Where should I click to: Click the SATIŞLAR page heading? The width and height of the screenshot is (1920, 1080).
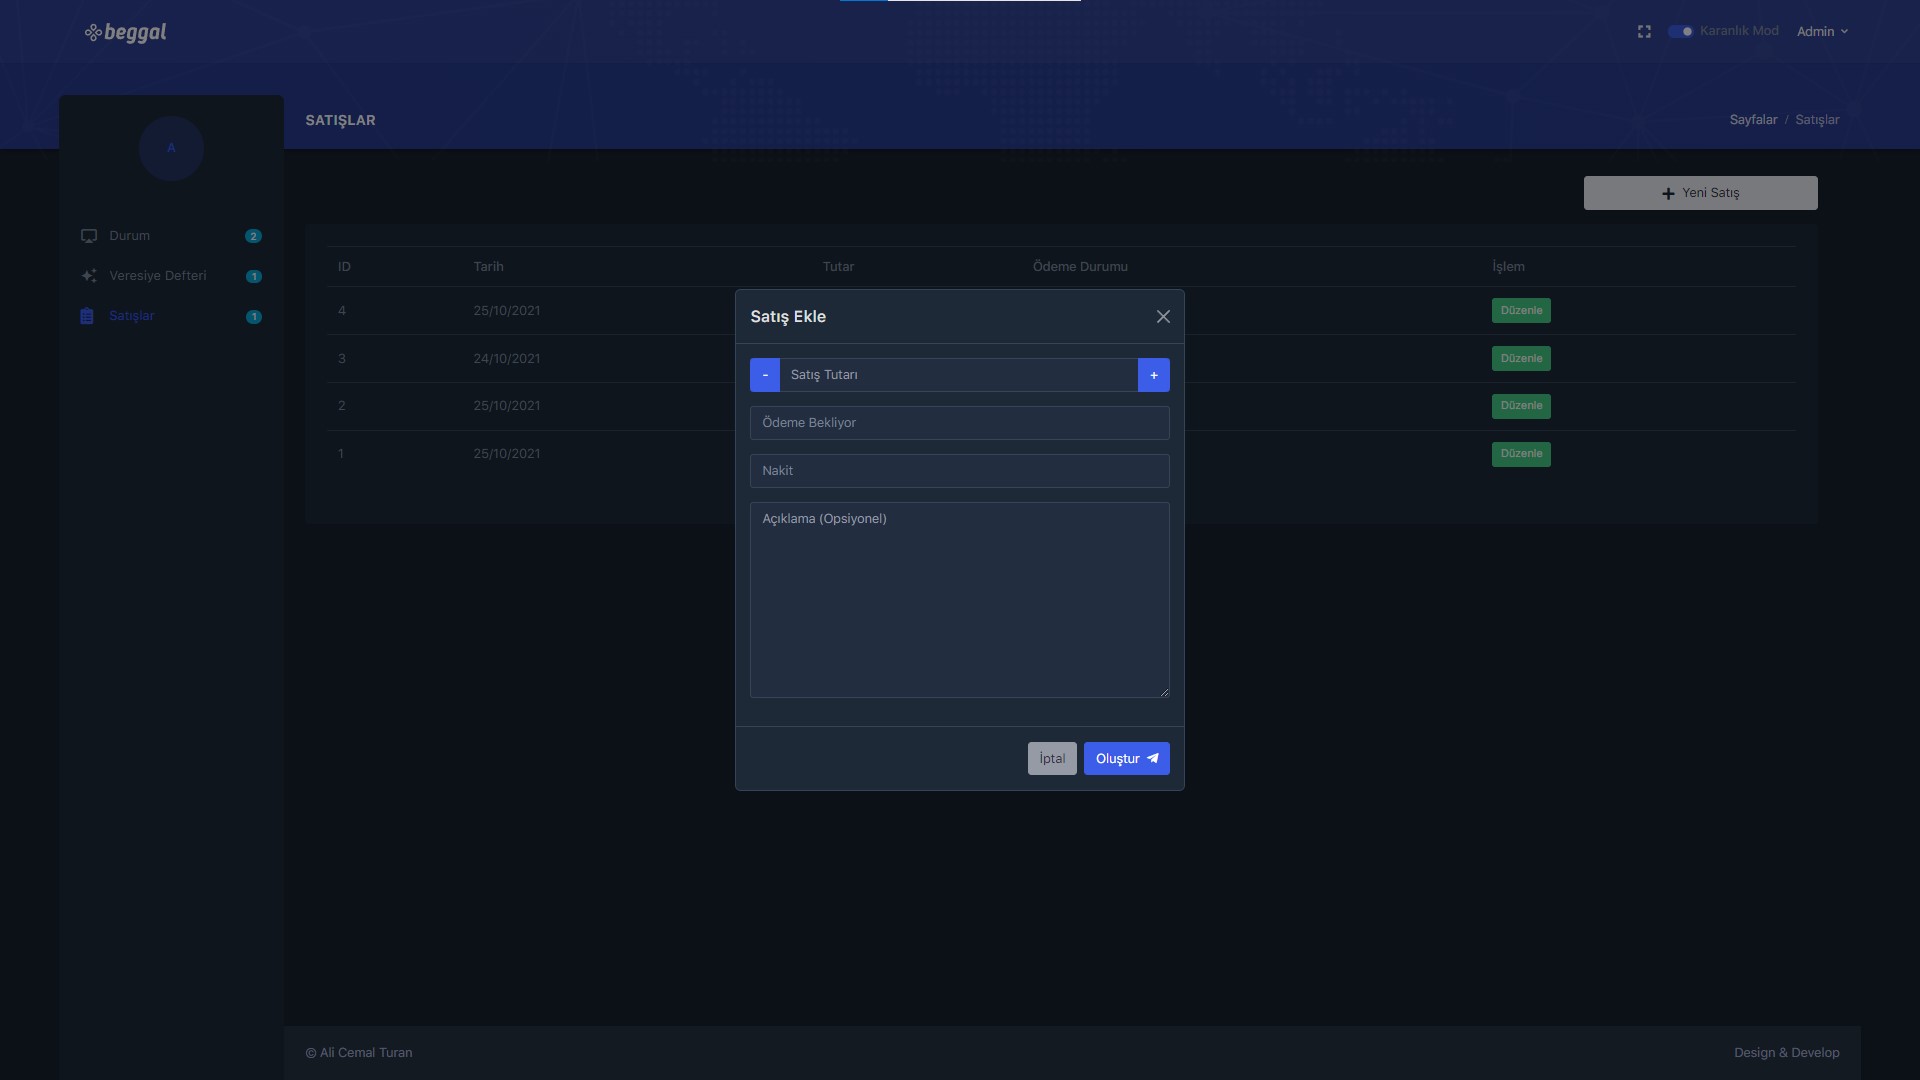click(x=340, y=120)
